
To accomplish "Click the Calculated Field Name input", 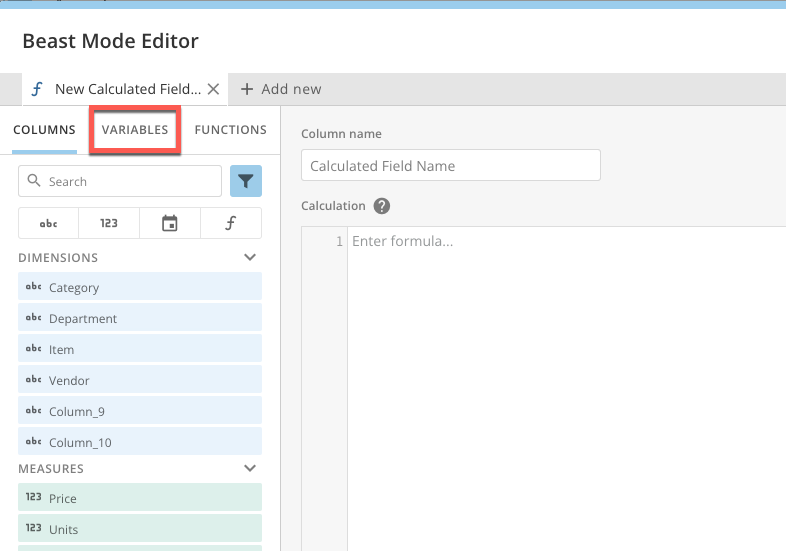I will tap(450, 166).
